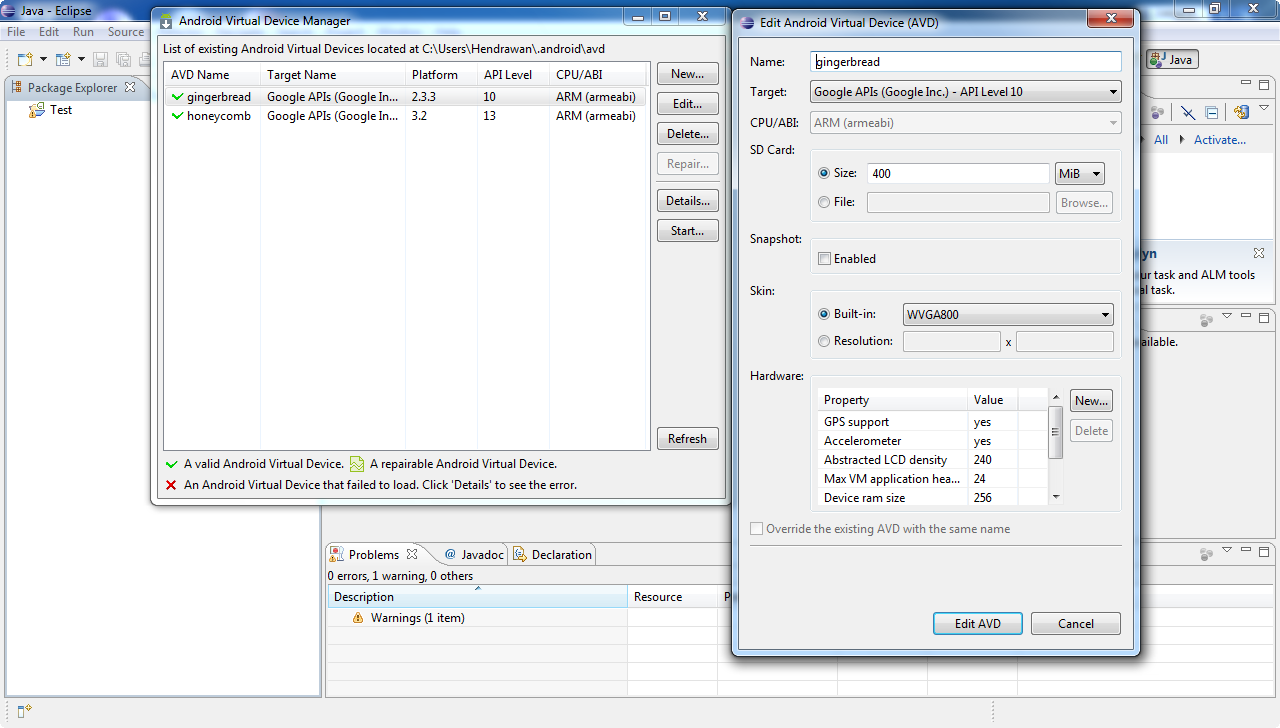Viewport: 1280px width, 728px height.
Task: Switch to the Declaration tab
Action: [x=553, y=555]
